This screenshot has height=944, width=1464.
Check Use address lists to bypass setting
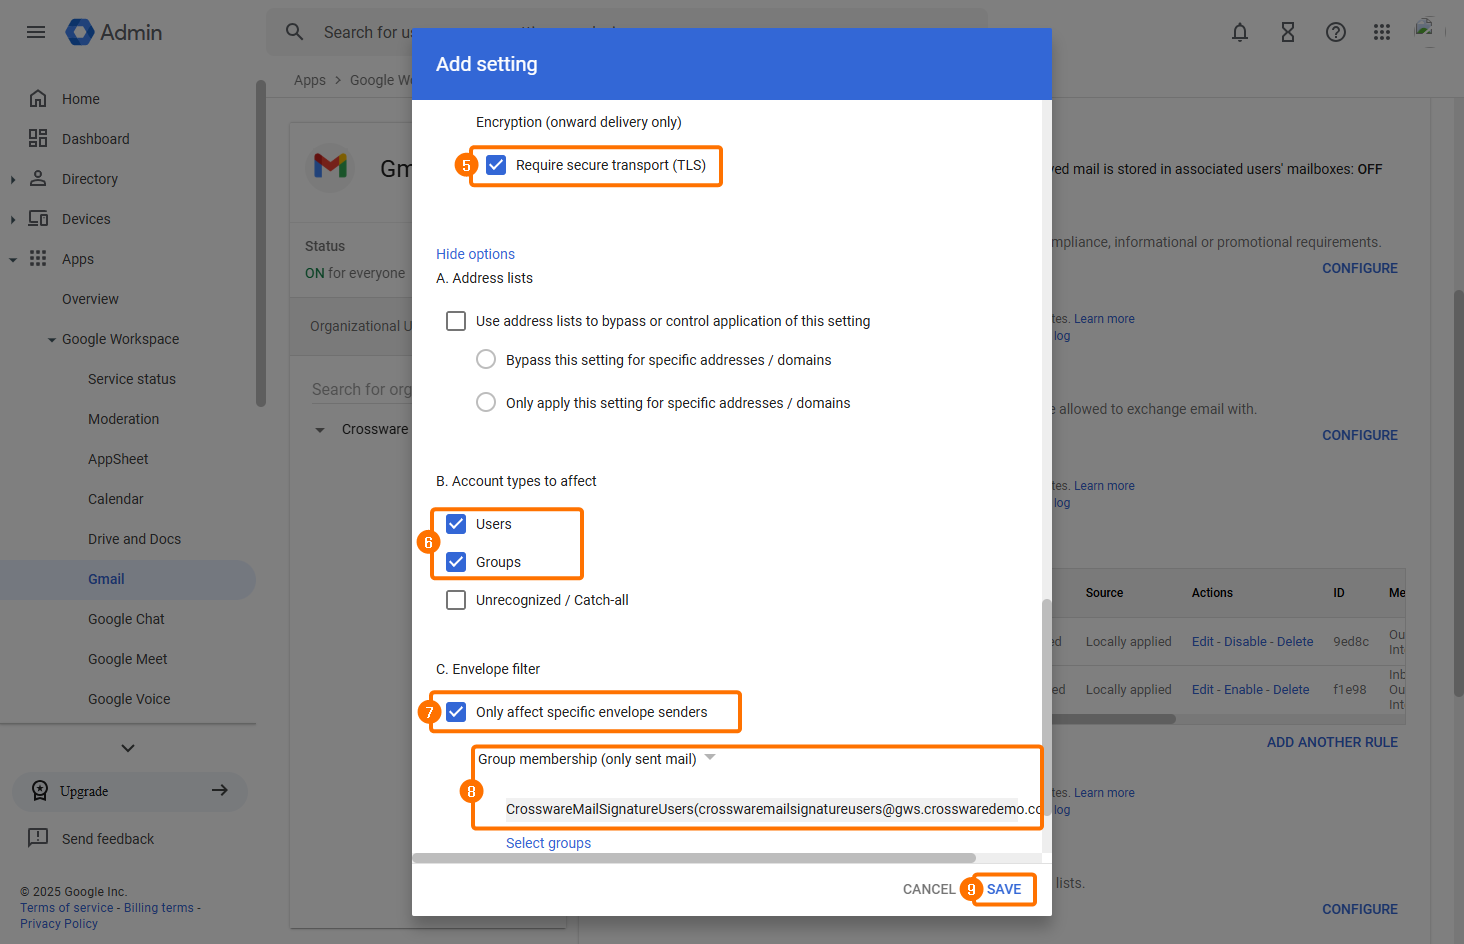tap(456, 321)
